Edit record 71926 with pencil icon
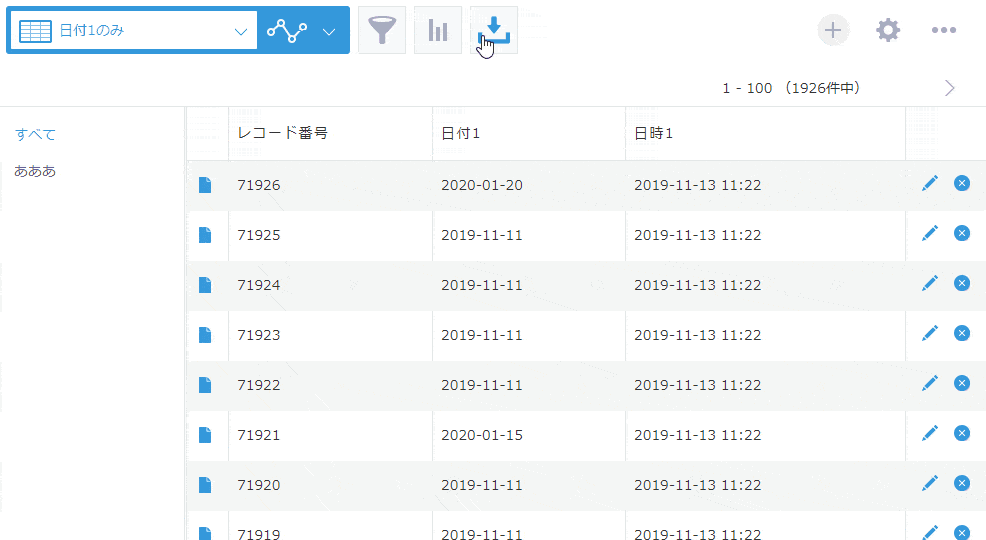Image resolution: width=986 pixels, height=540 pixels. click(930, 183)
